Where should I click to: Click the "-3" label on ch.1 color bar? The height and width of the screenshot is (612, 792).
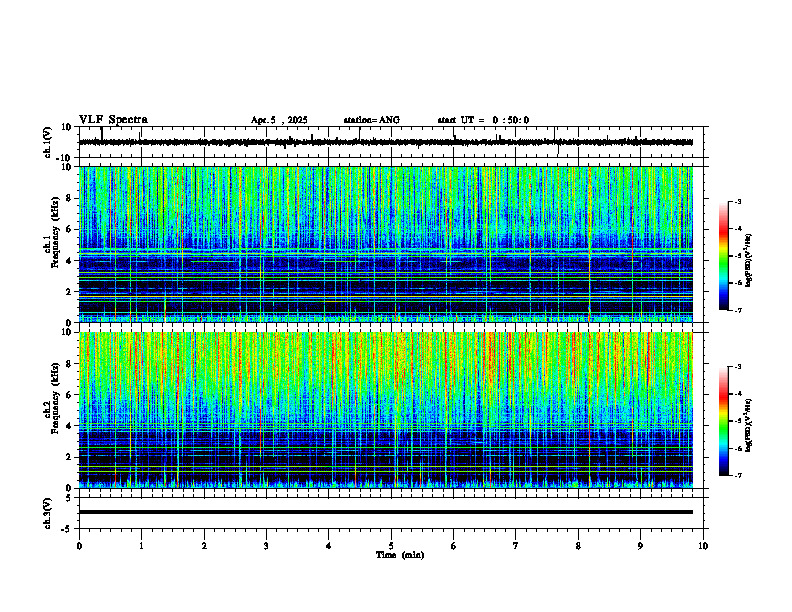coord(737,202)
